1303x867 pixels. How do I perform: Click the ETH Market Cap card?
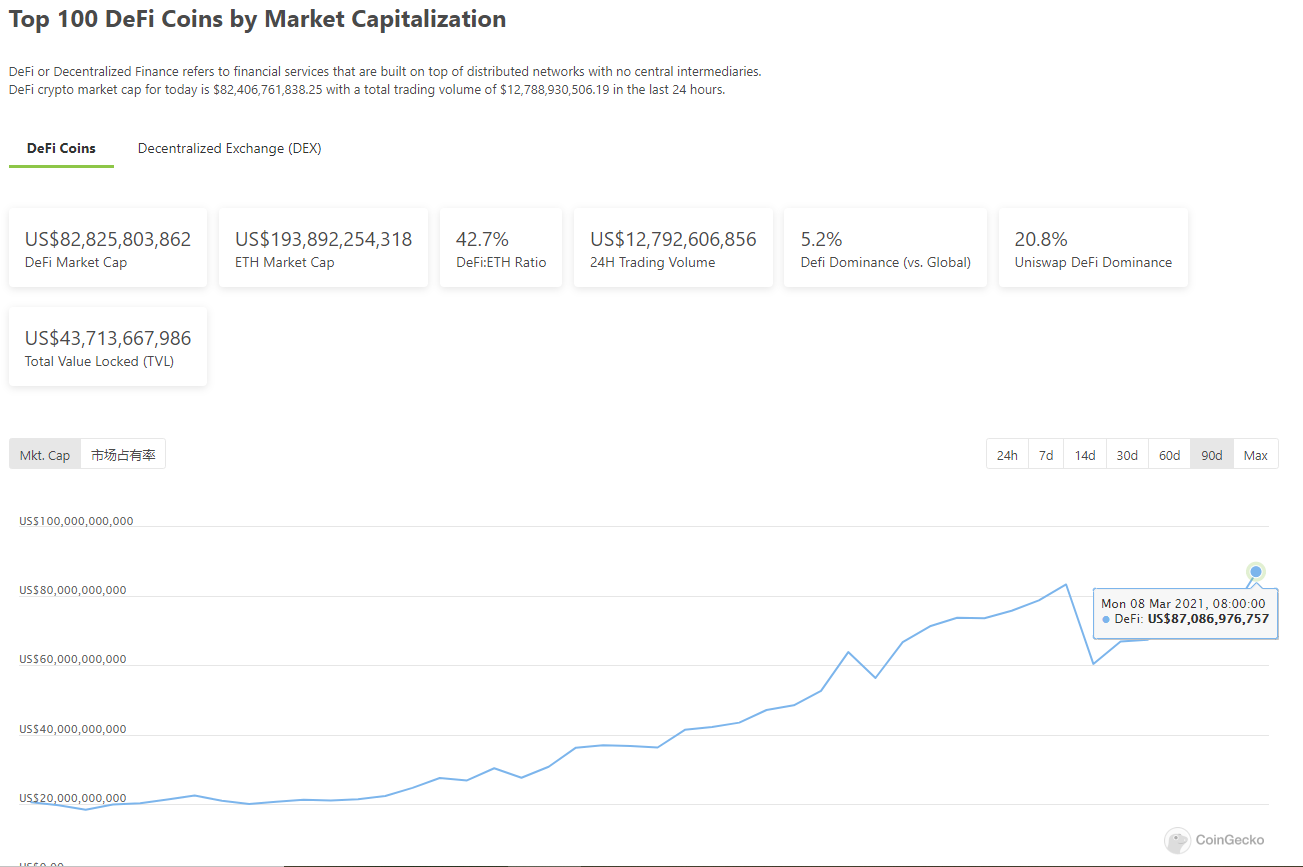tap(323, 248)
